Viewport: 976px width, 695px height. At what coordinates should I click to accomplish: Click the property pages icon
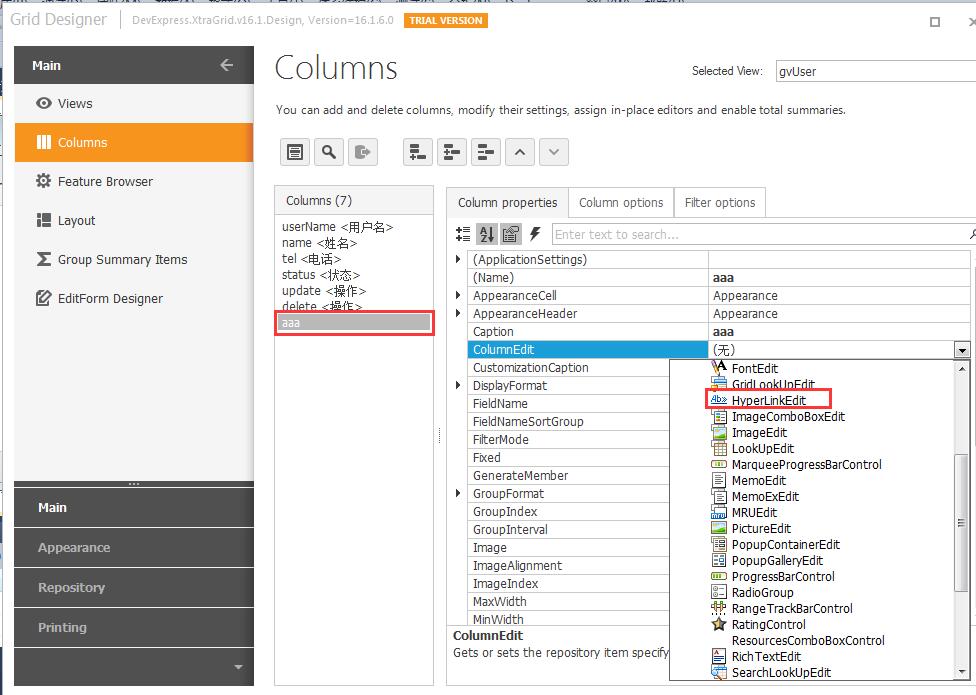510,234
